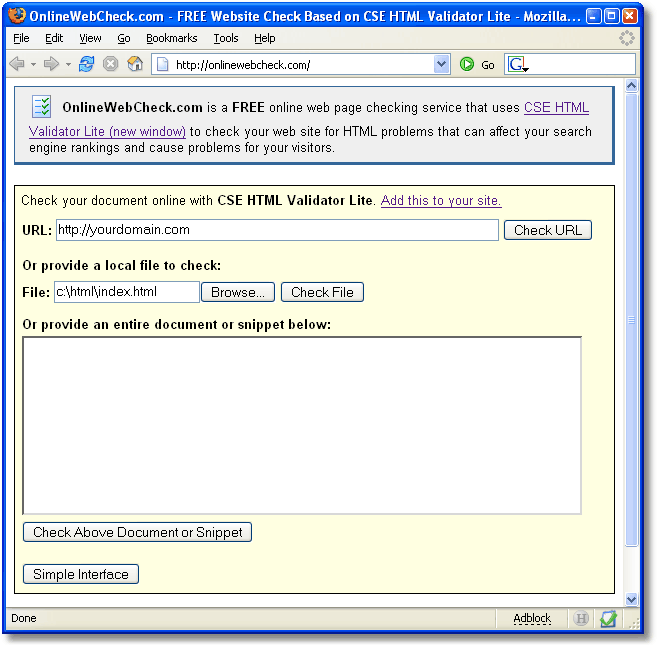Open the Help menu

pos(265,38)
